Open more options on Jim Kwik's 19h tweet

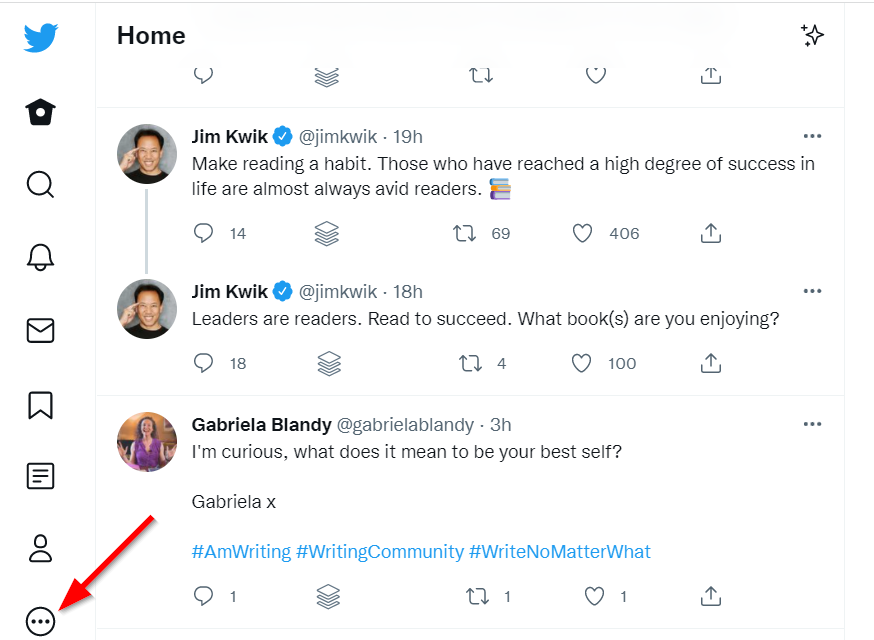(x=812, y=136)
